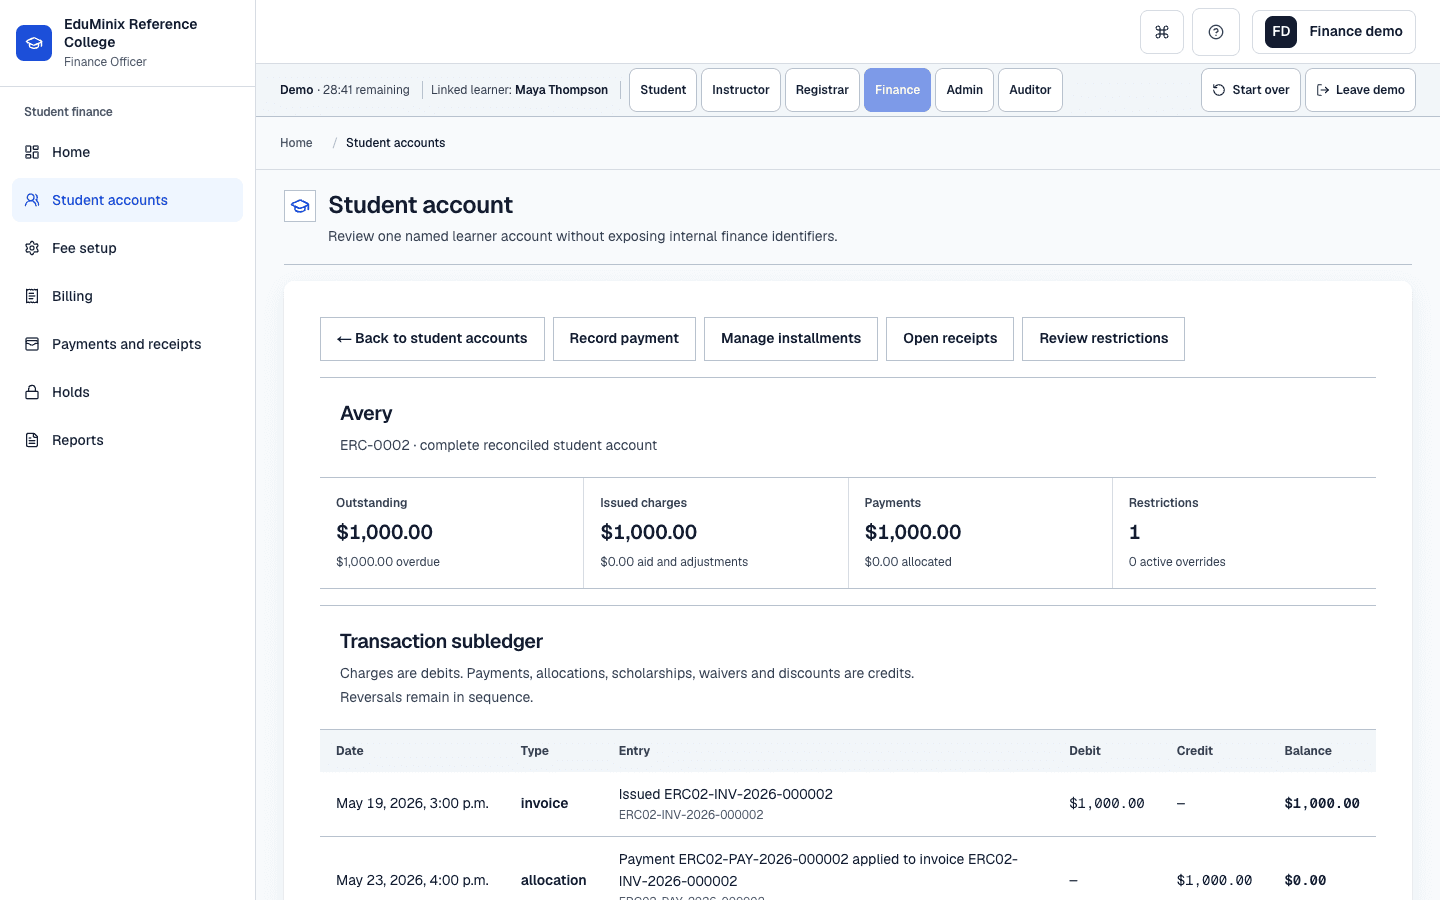The width and height of the screenshot is (1440, 900).
Task: Switch to the Student role tab
Action: click(x=663, y=90)
